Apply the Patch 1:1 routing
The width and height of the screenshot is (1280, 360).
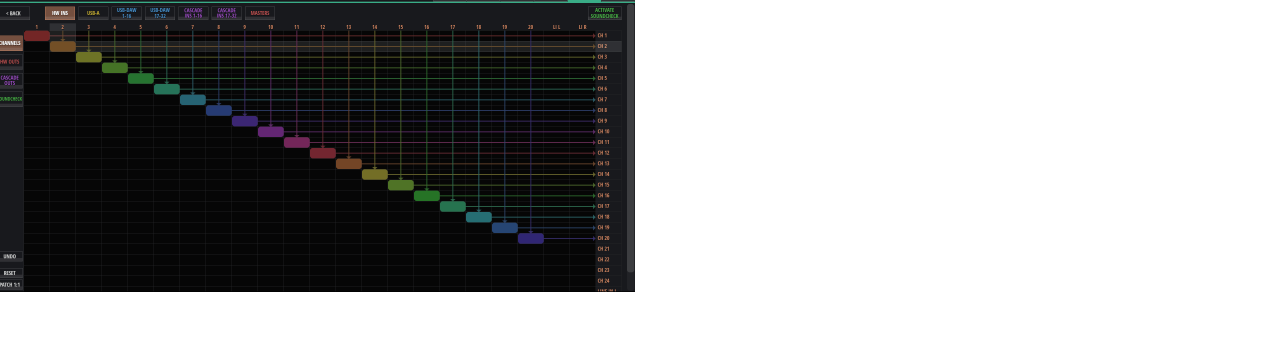[x=11, y=285]
